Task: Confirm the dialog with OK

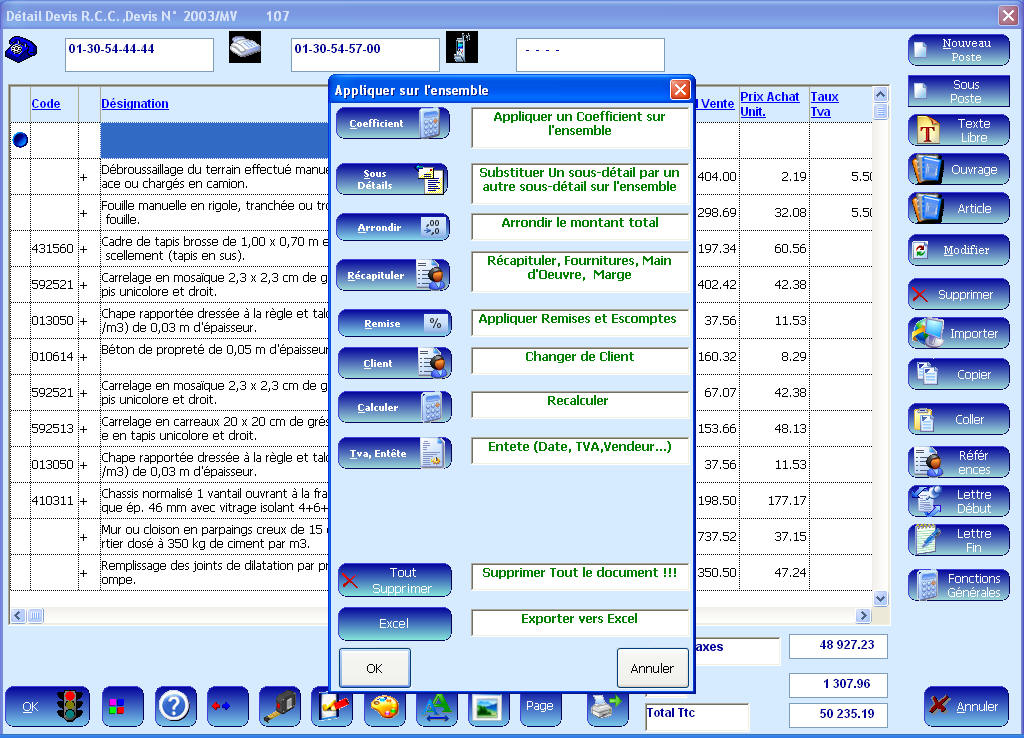Action: pos(374,668)
